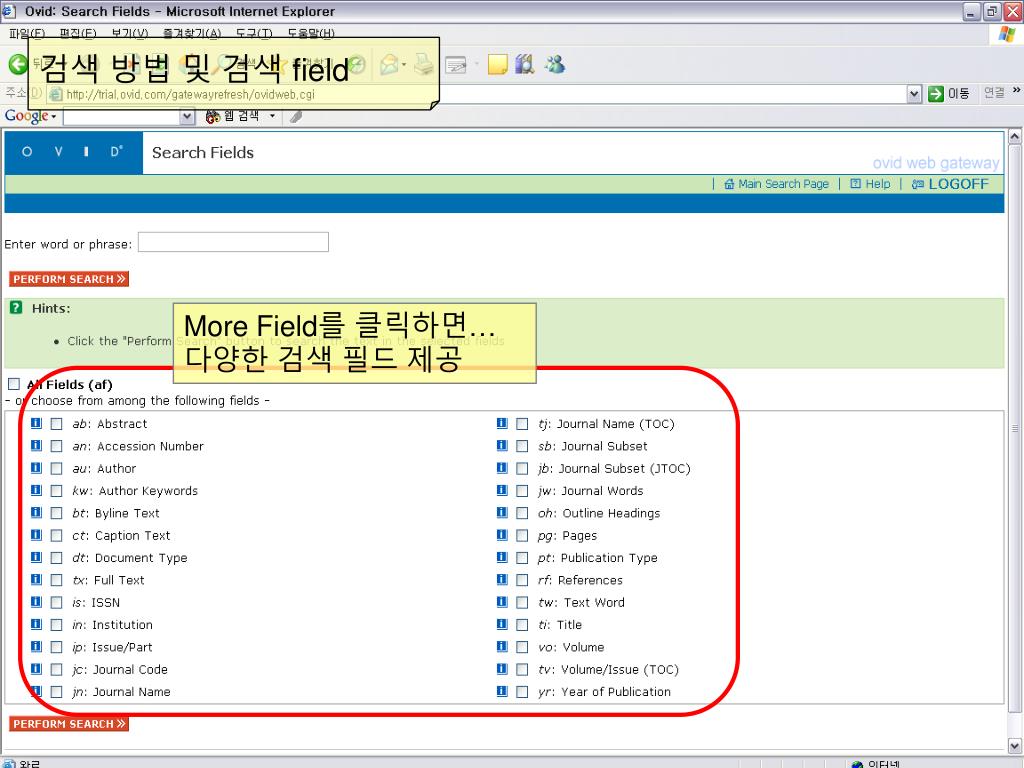Open info icon for Text Word field
The width and height of the screenshot is (1024, 768).
tap(502, 601)
